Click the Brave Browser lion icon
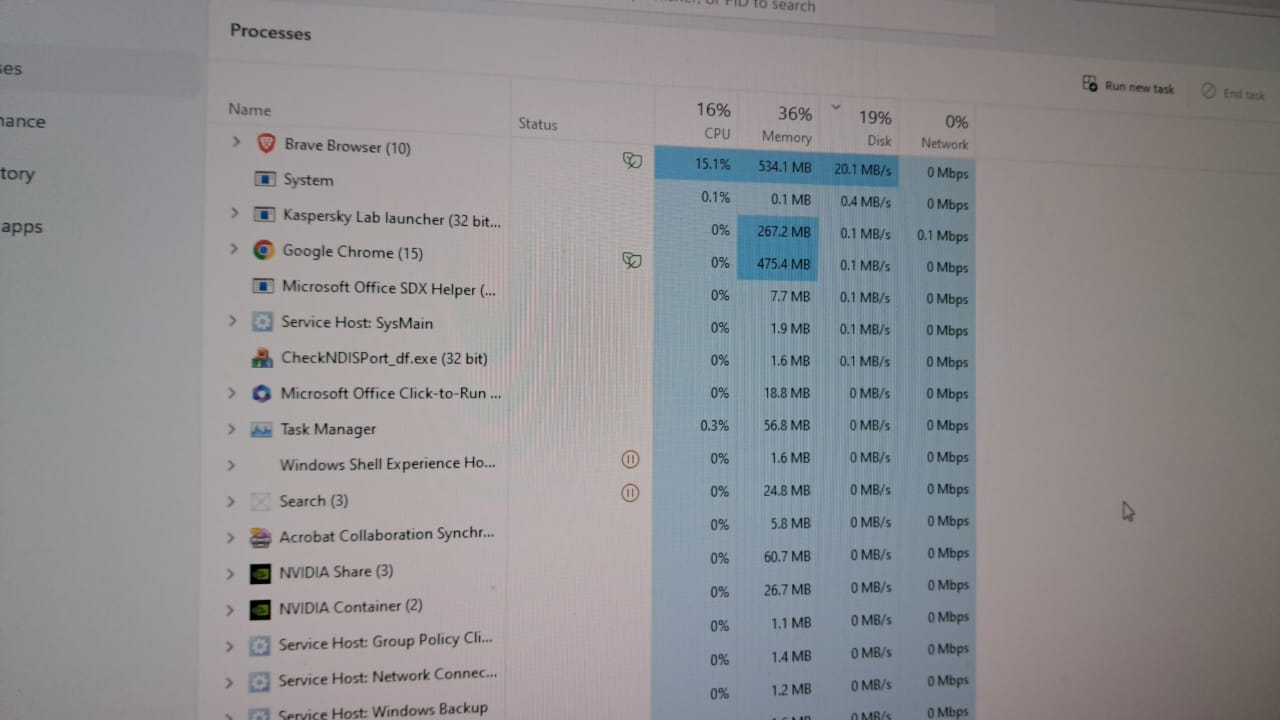This screenshot has height=720, width=1280. pyautogui.click(x=266, y=144)
